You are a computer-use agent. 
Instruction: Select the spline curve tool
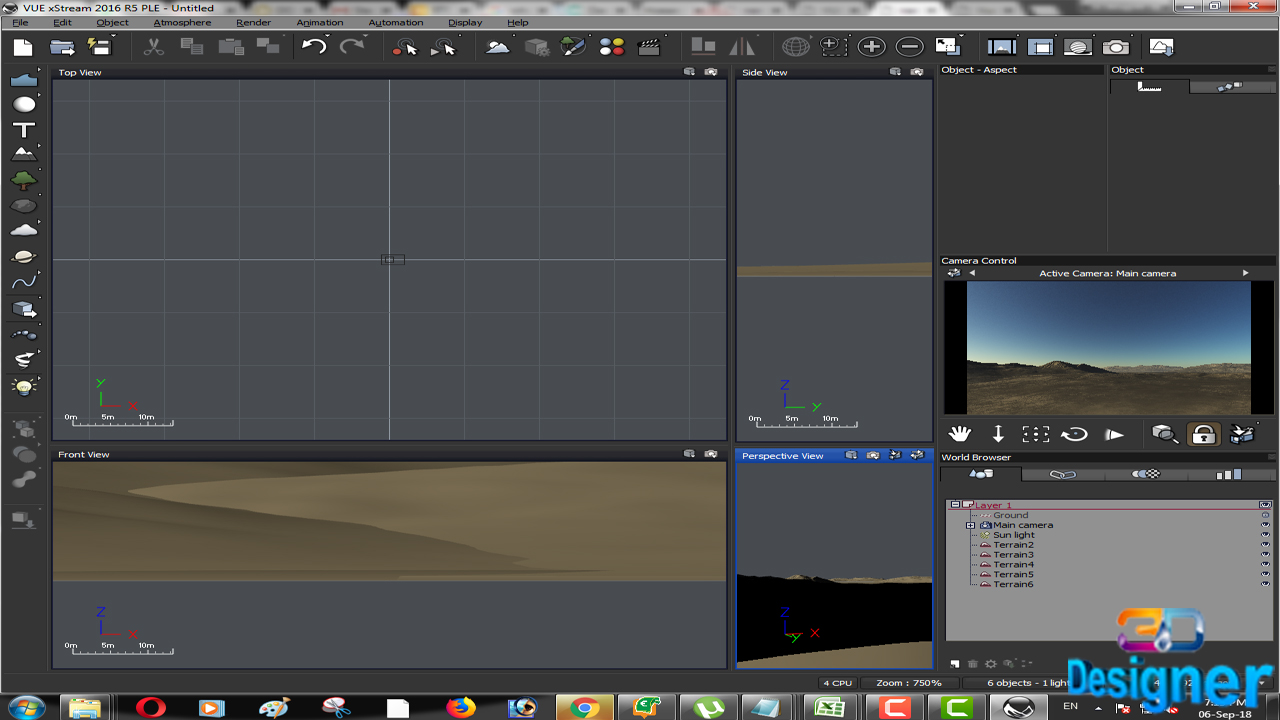click(23, 282)
